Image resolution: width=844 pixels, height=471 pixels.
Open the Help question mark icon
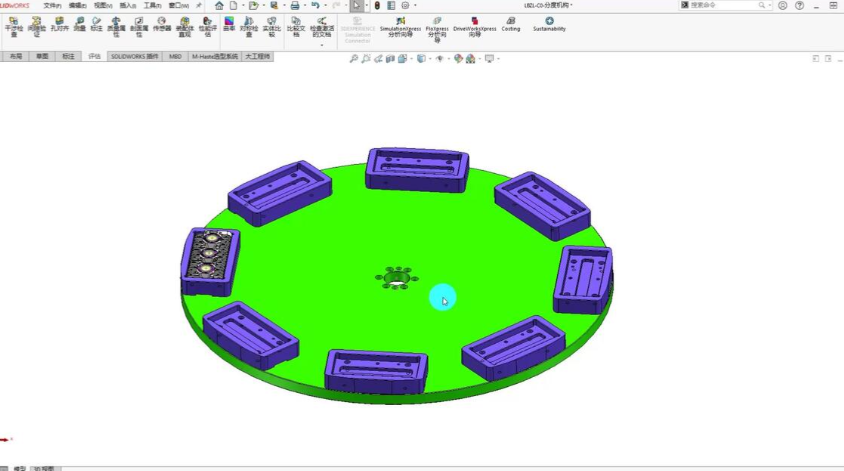[800, 5]
